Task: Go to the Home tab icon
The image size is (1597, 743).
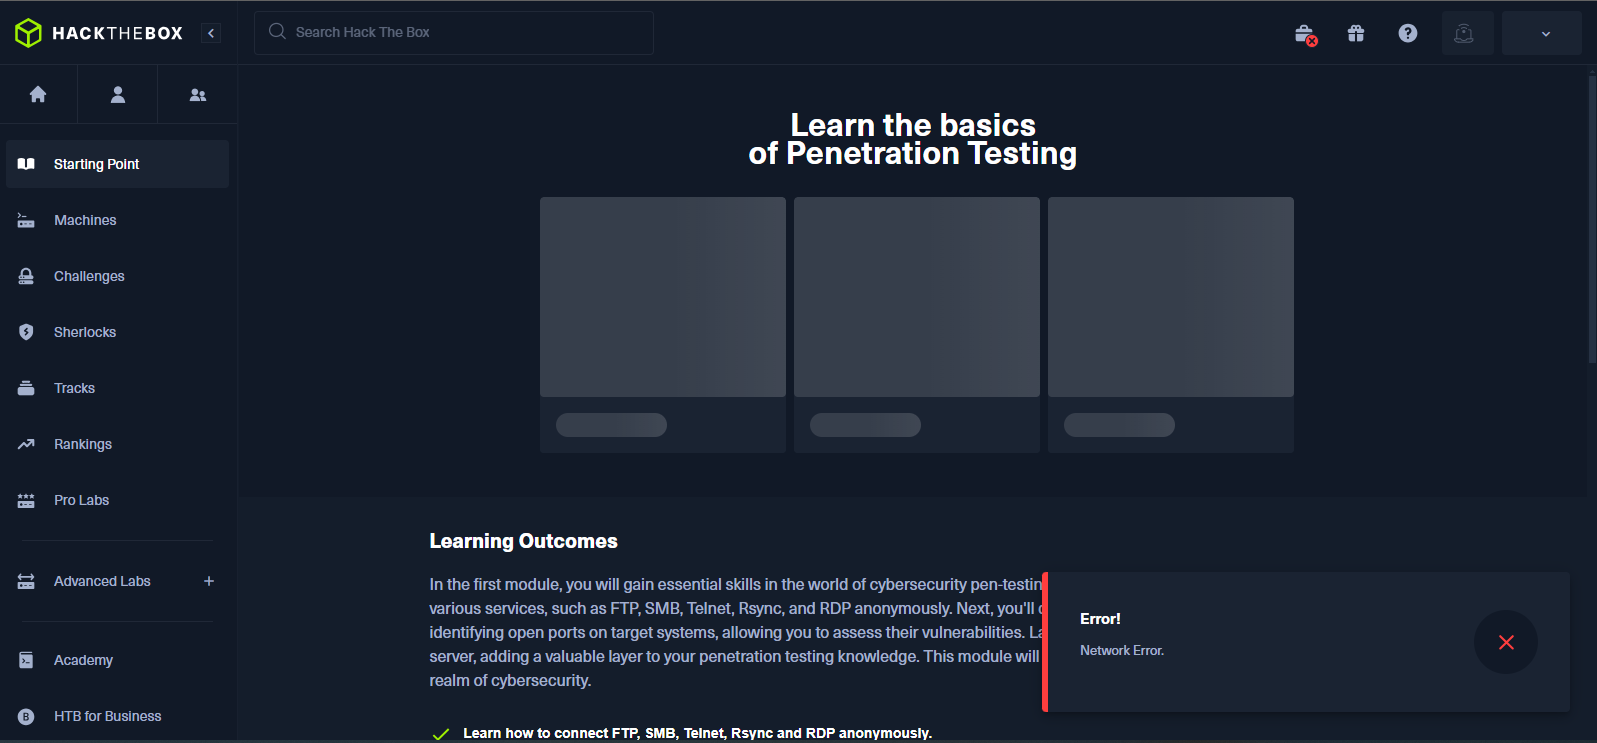Action: [38, 94]
